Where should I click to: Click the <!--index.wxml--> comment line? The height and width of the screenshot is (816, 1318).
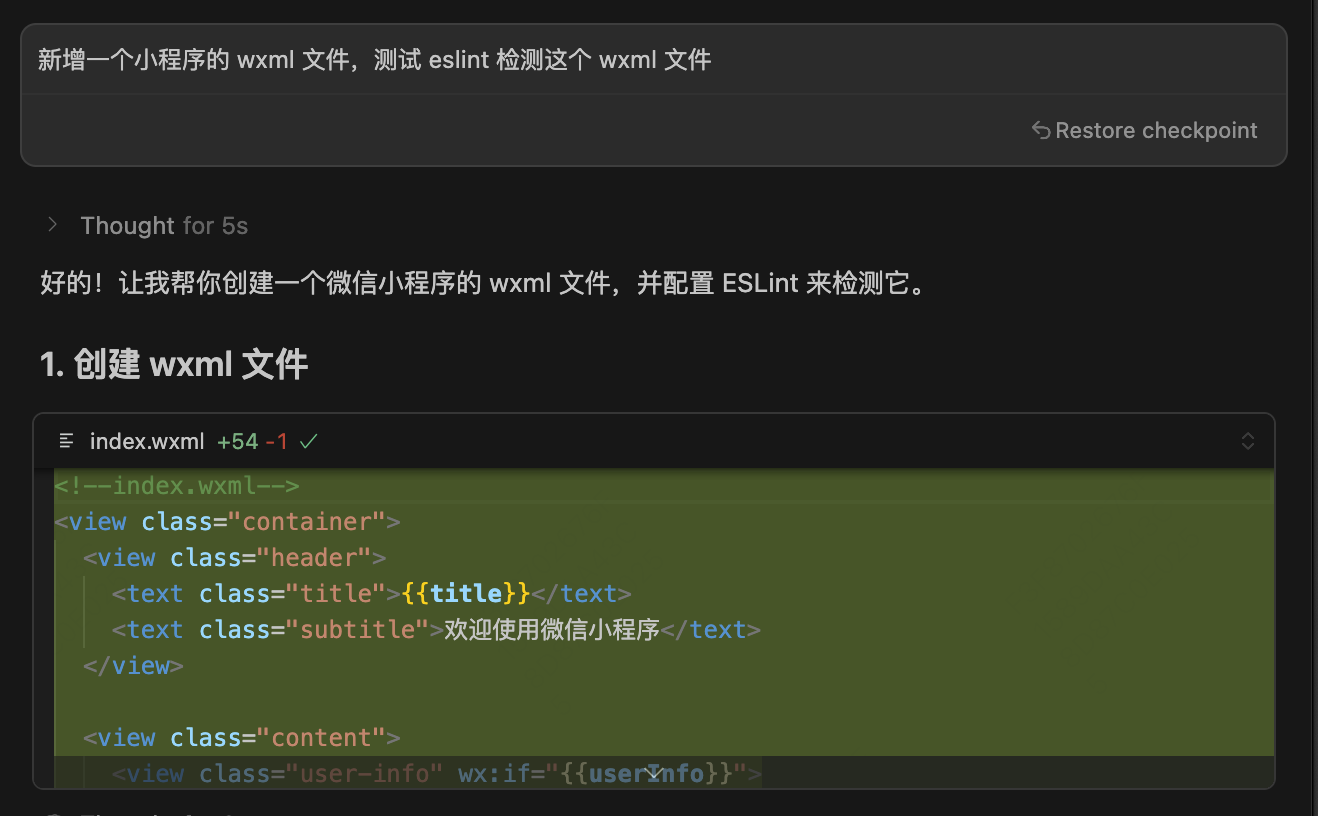(x=176, y=485)
